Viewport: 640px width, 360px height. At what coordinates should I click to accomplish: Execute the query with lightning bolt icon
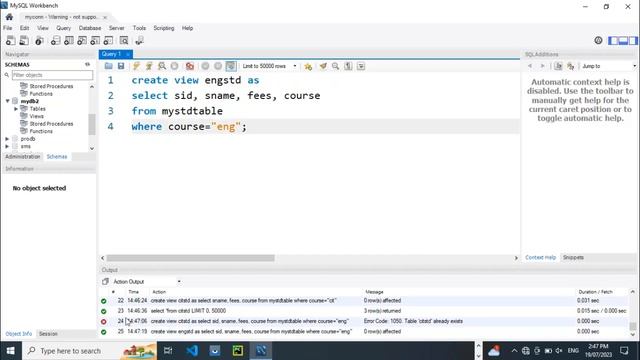click(x=136, y=66)
